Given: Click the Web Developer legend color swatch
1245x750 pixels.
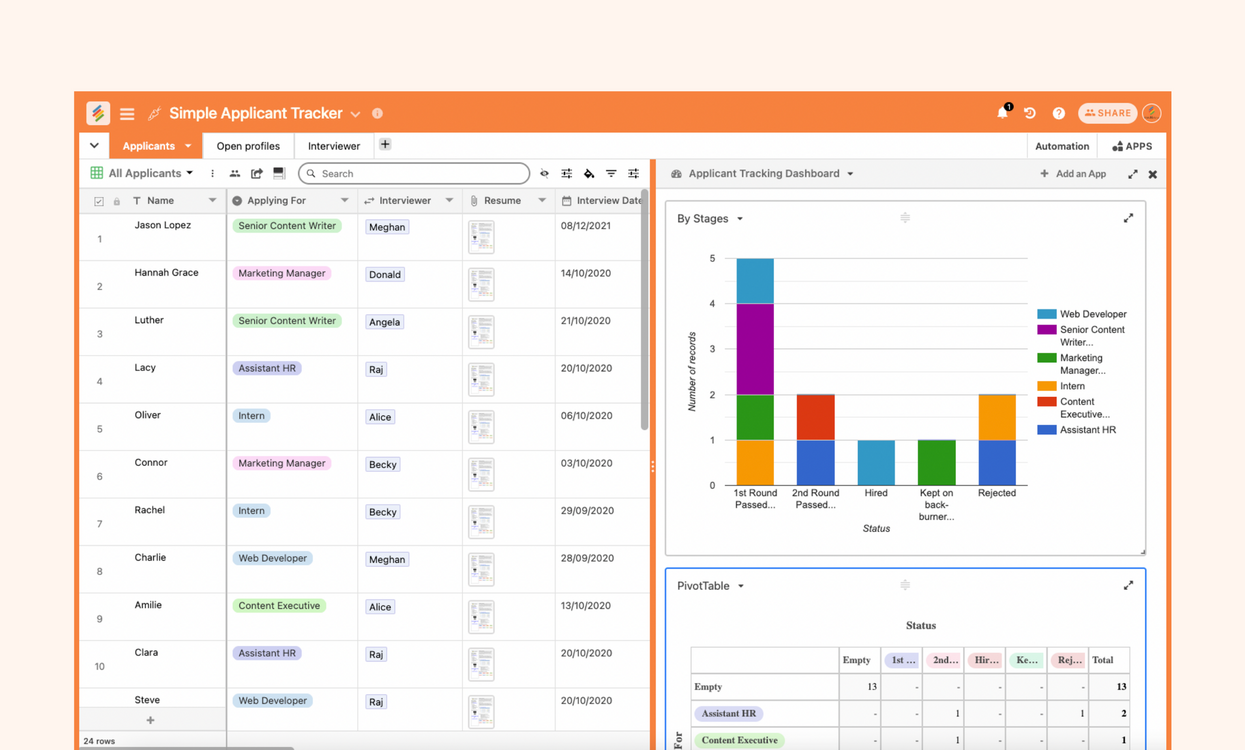Looking at the screenshot, I should coord(1046,314).
